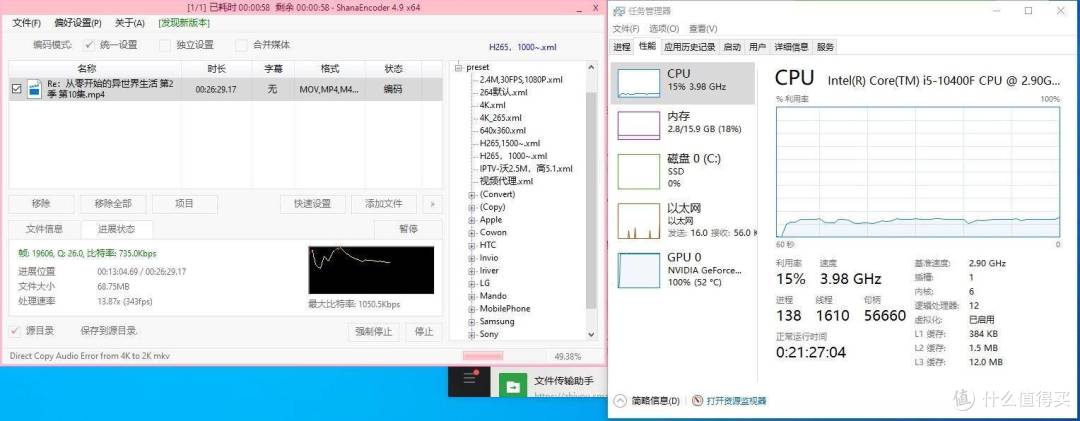Click the small arrow button beside 添加文件
This screenshot has height=421, width=1080.
coord(433,204)
